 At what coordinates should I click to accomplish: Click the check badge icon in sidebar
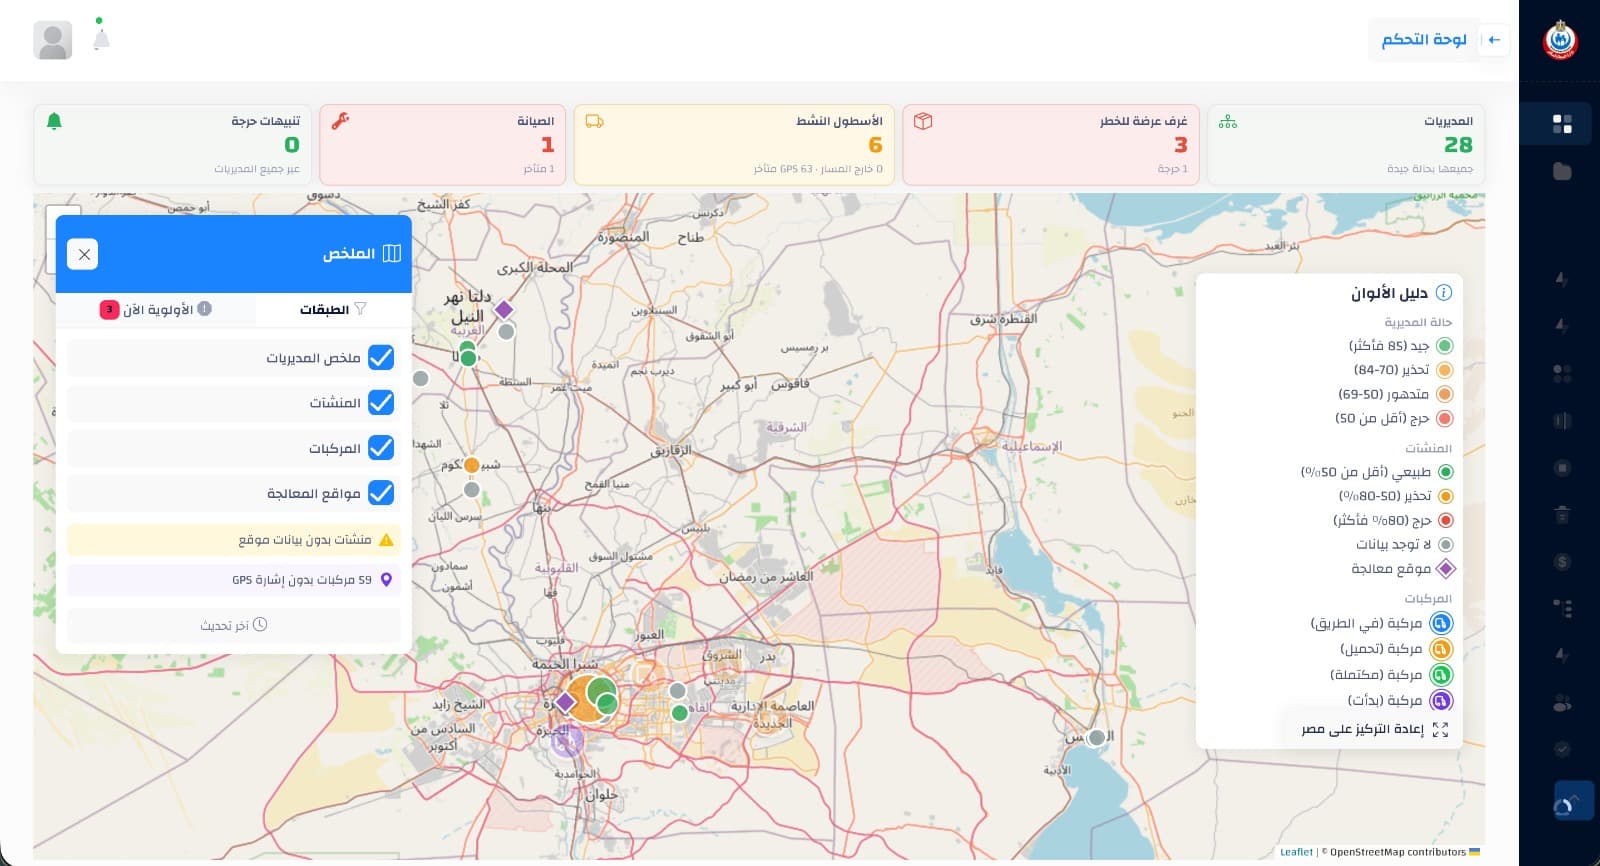coord(1562,749)
